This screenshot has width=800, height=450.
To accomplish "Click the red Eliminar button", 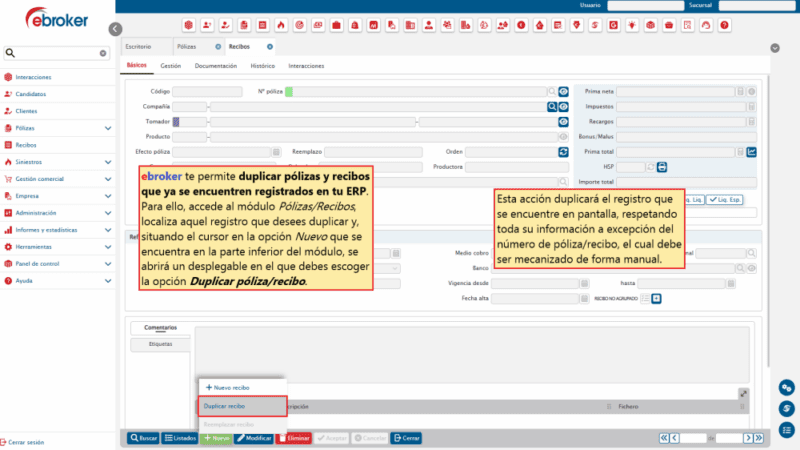I will [294, 438].
